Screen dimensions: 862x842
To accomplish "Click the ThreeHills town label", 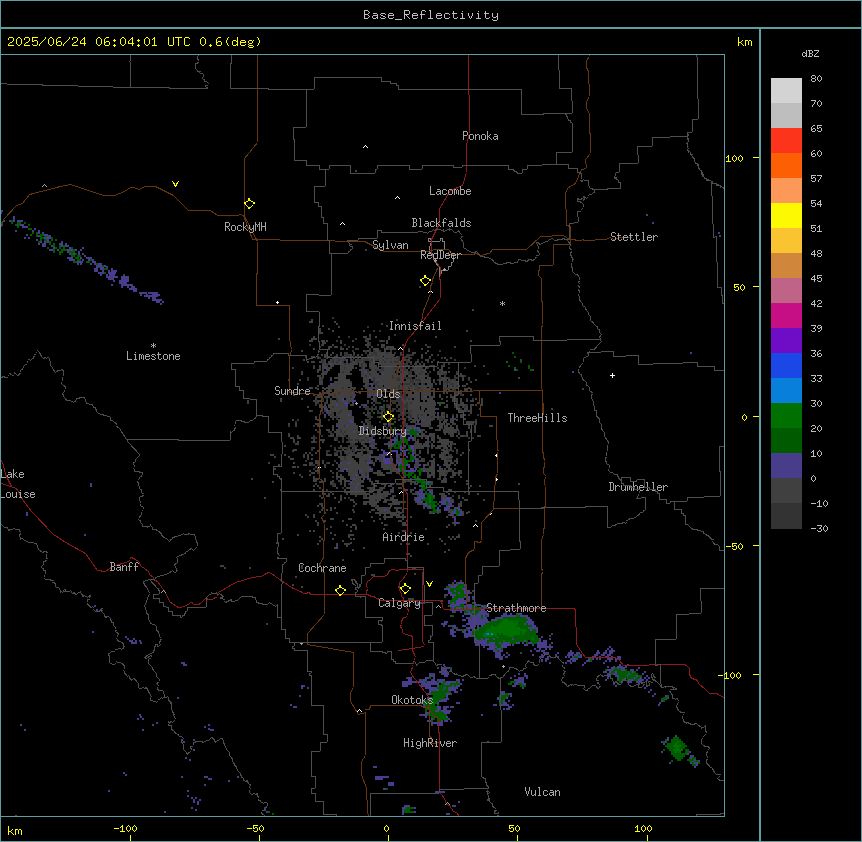I will pyautogui.click(x=537, y=418).
